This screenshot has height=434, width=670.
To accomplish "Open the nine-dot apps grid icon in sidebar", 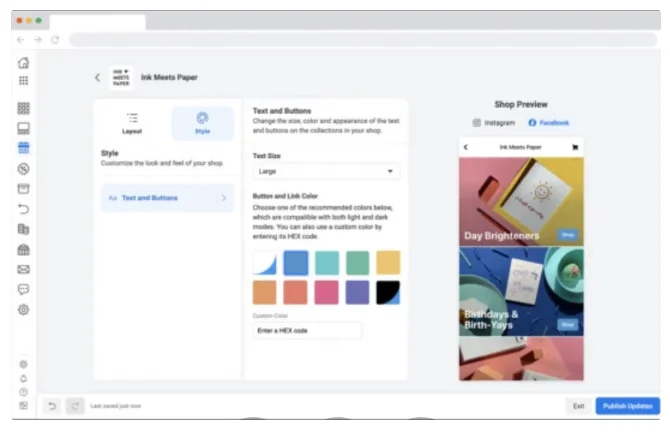I will 23,80.
